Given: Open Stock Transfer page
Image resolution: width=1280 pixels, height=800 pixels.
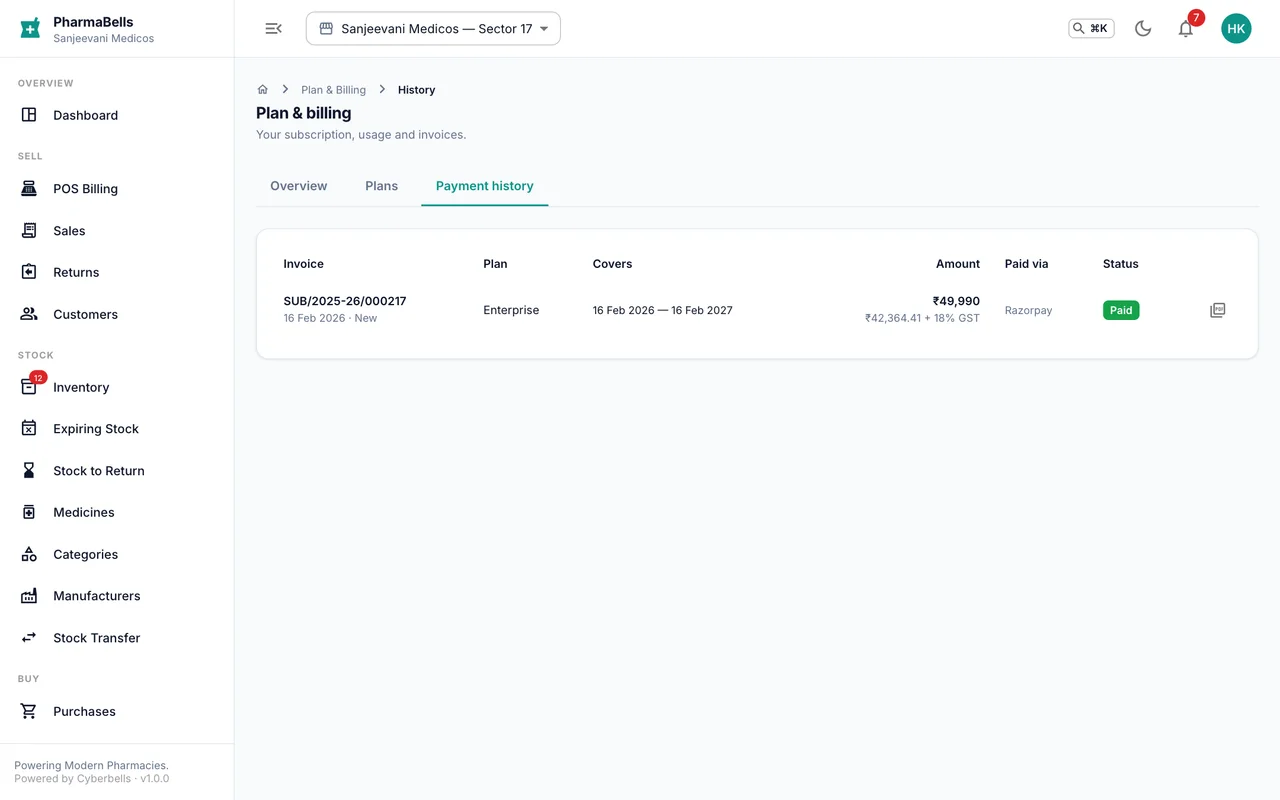Looking at the screenshot, I should click(x=117, y=638).
